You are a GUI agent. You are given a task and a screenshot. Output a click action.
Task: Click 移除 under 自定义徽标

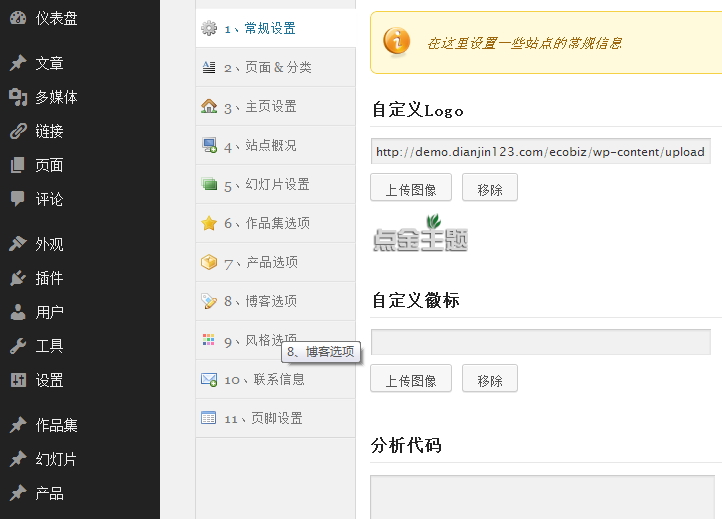490,379
